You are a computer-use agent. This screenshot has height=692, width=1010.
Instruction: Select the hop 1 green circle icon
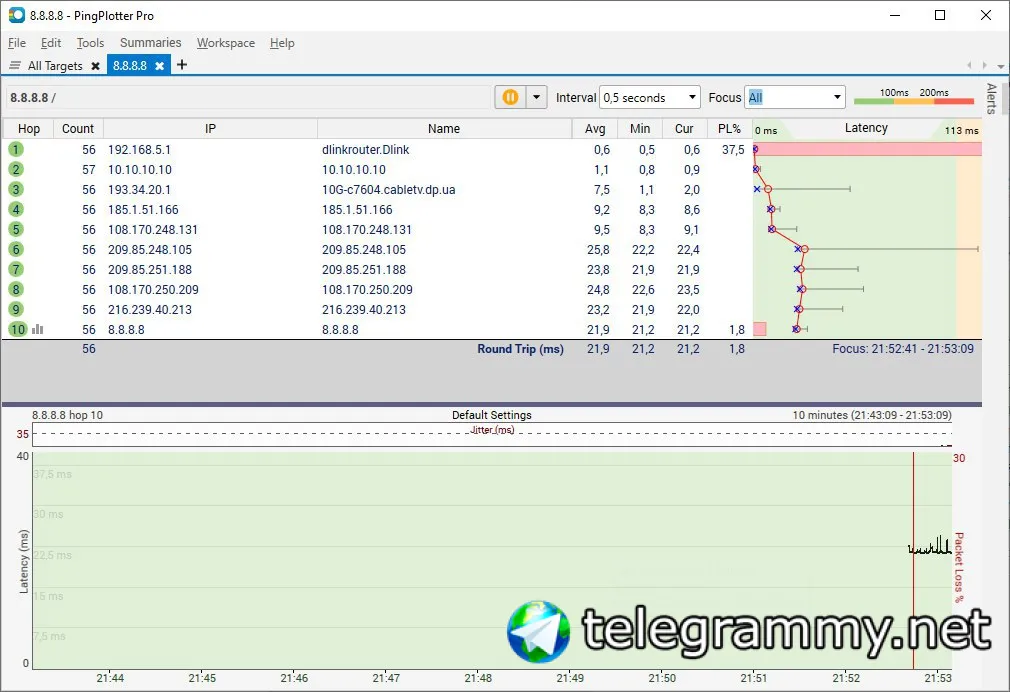point(16,149)
